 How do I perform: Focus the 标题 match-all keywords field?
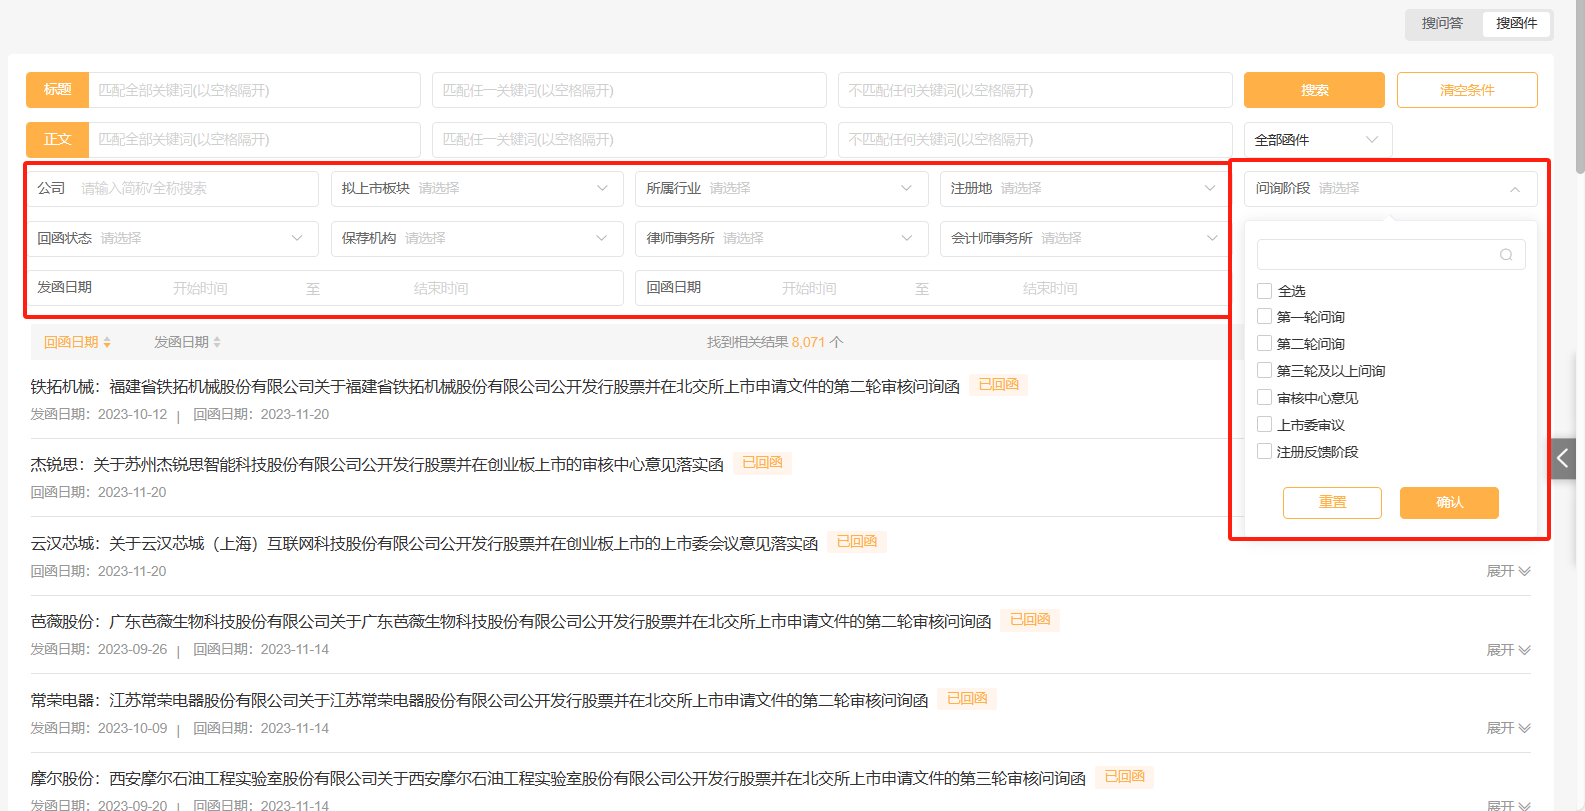[x=254, y=90]
